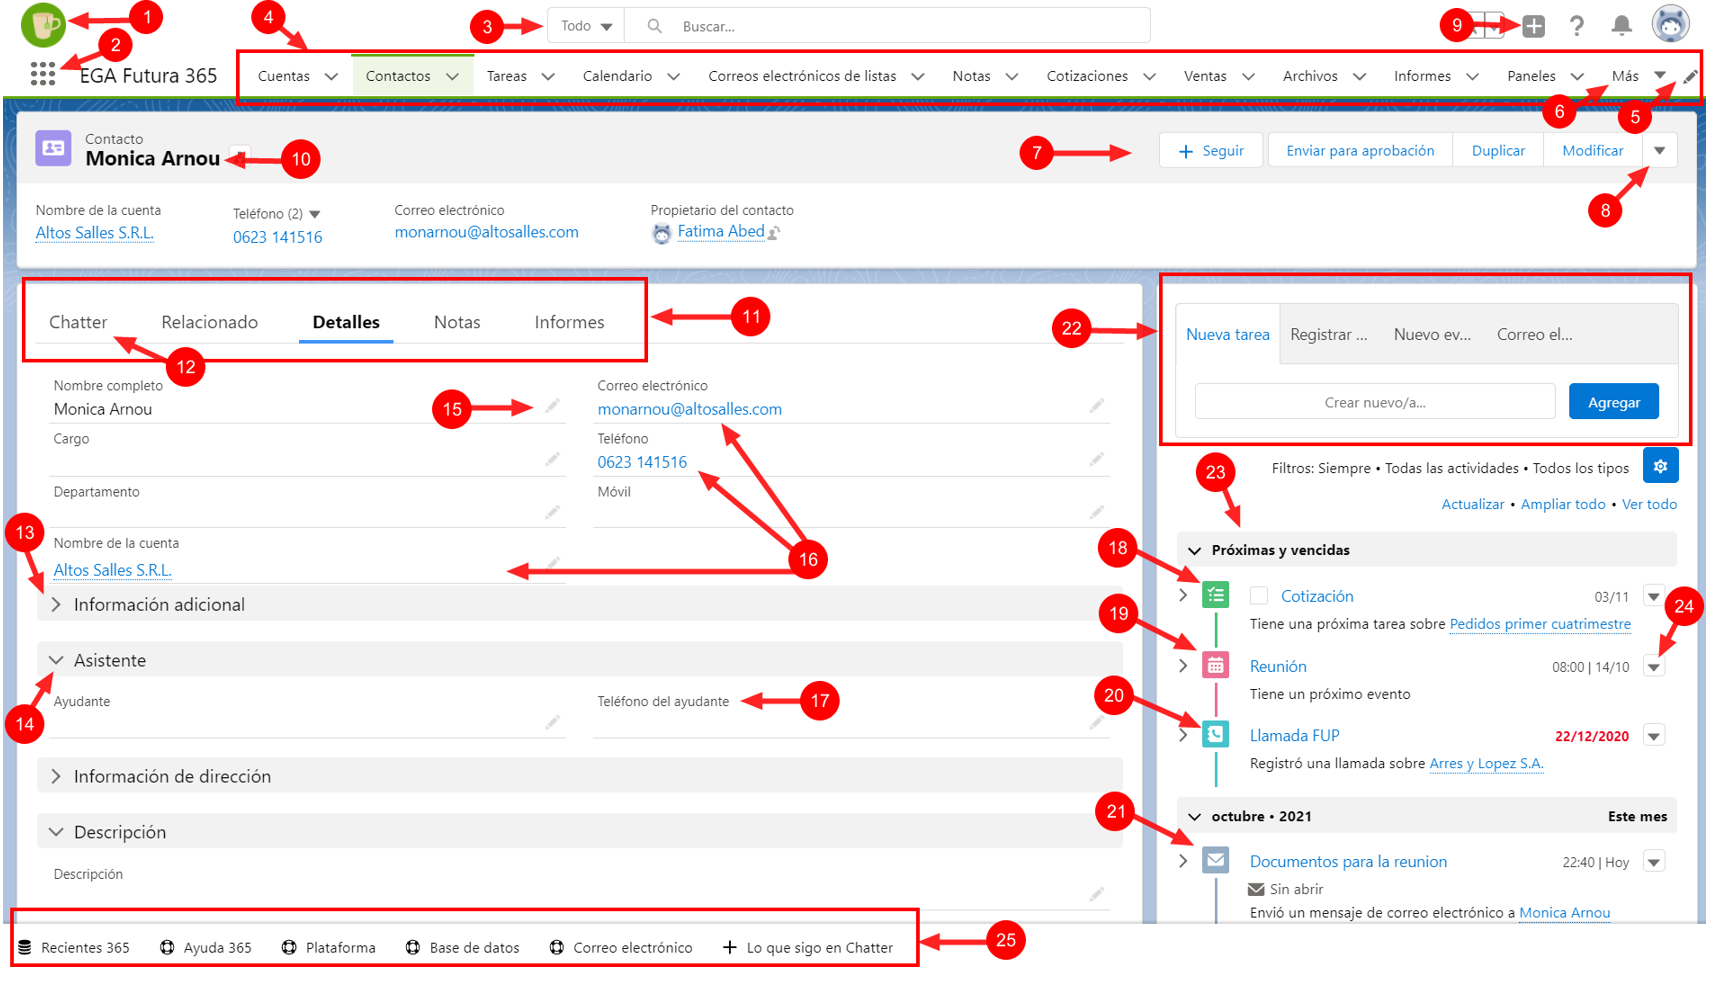Edit the Ayudante field pencil

(x=552, y=722)
